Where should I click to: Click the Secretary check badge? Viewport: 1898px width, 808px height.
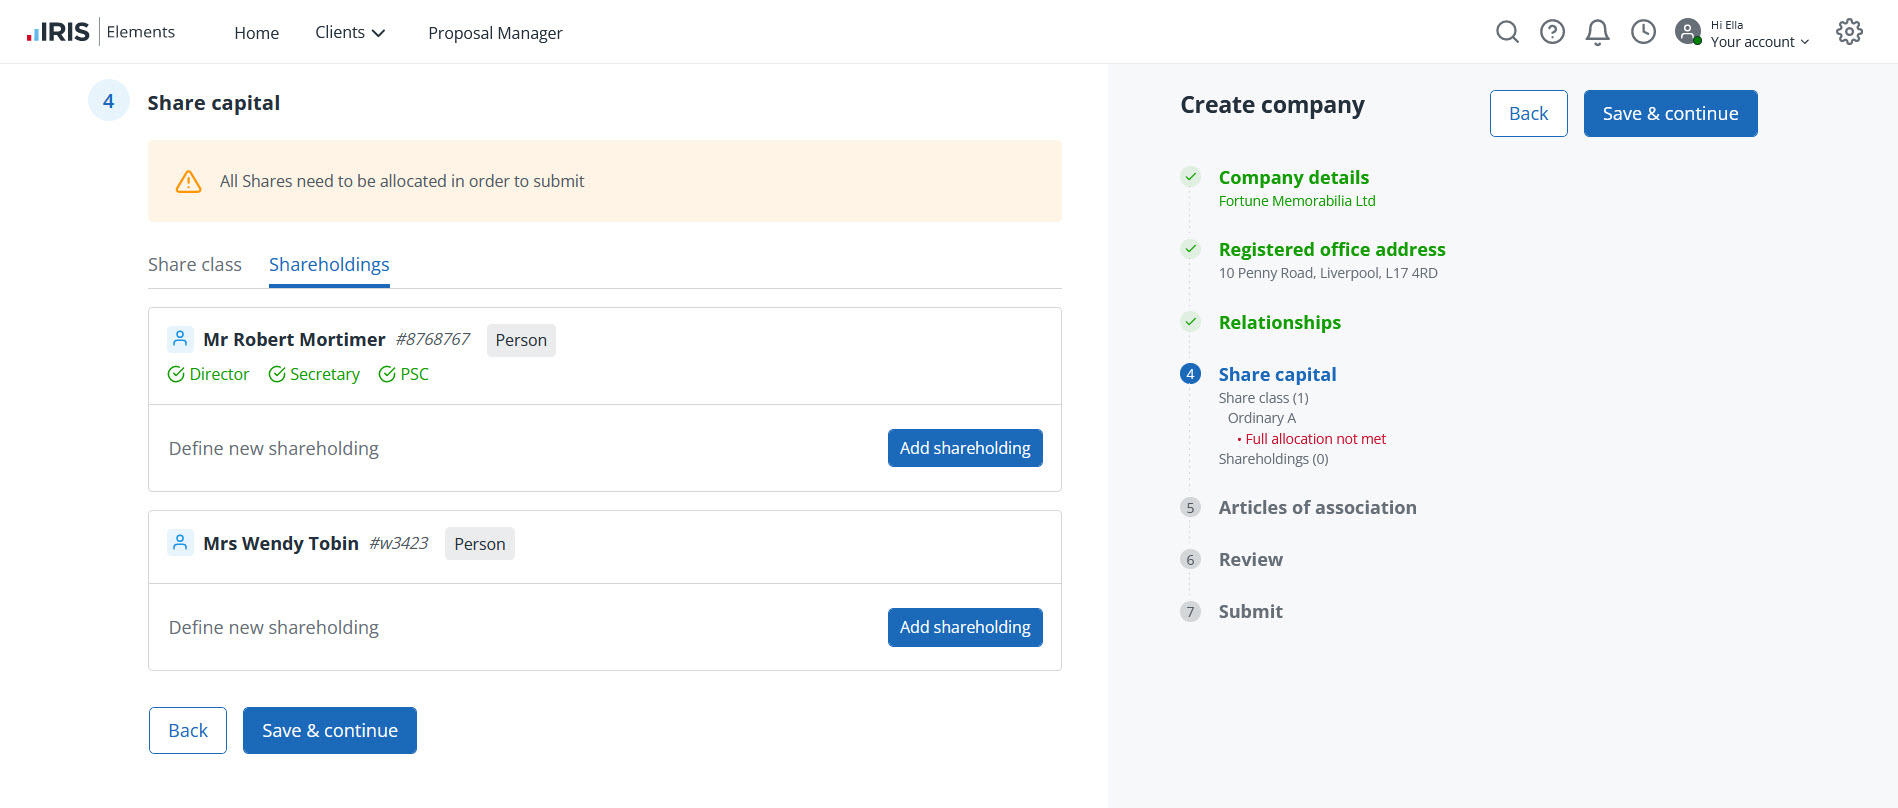point(314,374)
